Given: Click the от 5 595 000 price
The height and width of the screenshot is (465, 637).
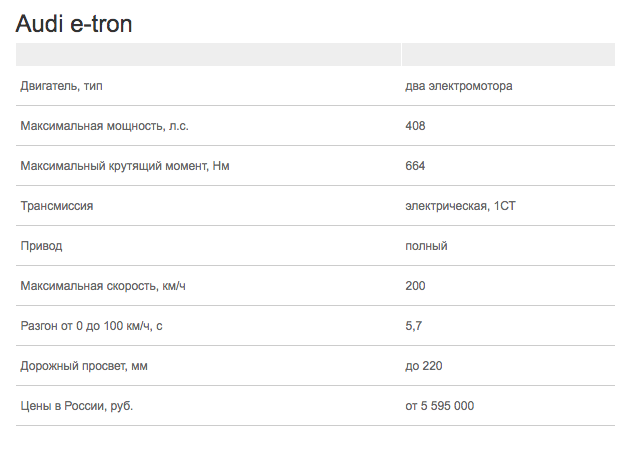Looking at the screenshot, I should (x=440, y=406).
